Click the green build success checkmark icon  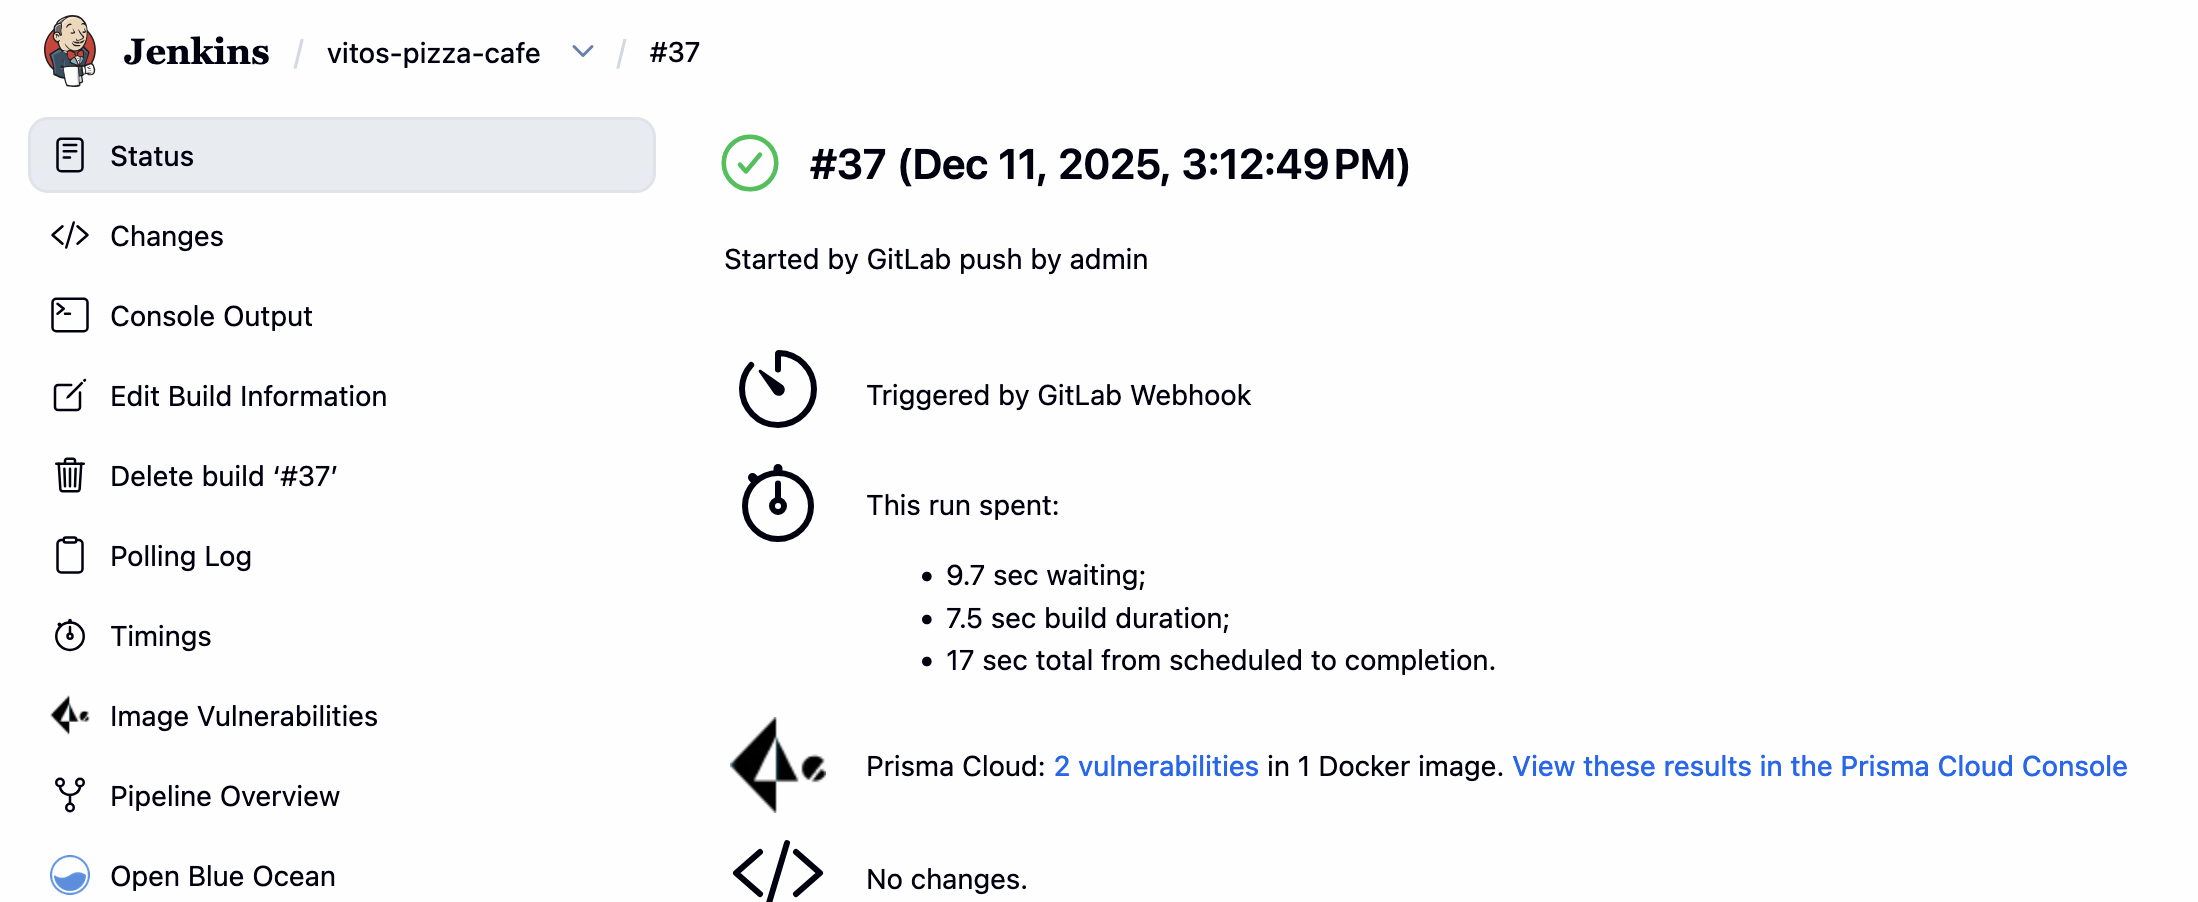tap(750, 163)
